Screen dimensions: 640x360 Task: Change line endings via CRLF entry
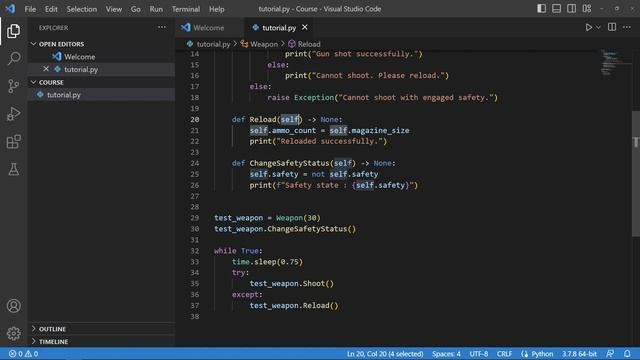pyautogui.click(x=504, y=354)
